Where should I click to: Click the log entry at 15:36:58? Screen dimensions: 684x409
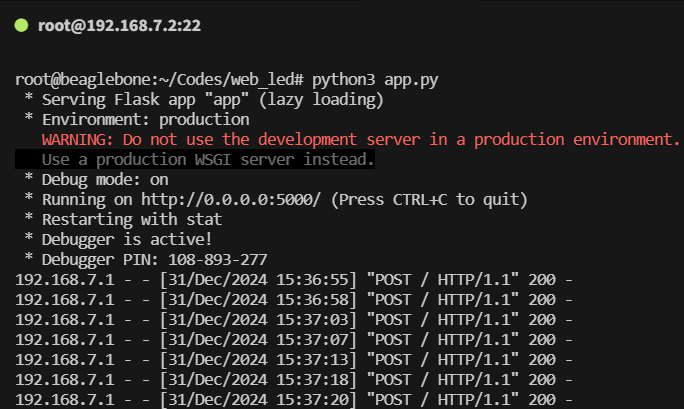click(294, 300)
